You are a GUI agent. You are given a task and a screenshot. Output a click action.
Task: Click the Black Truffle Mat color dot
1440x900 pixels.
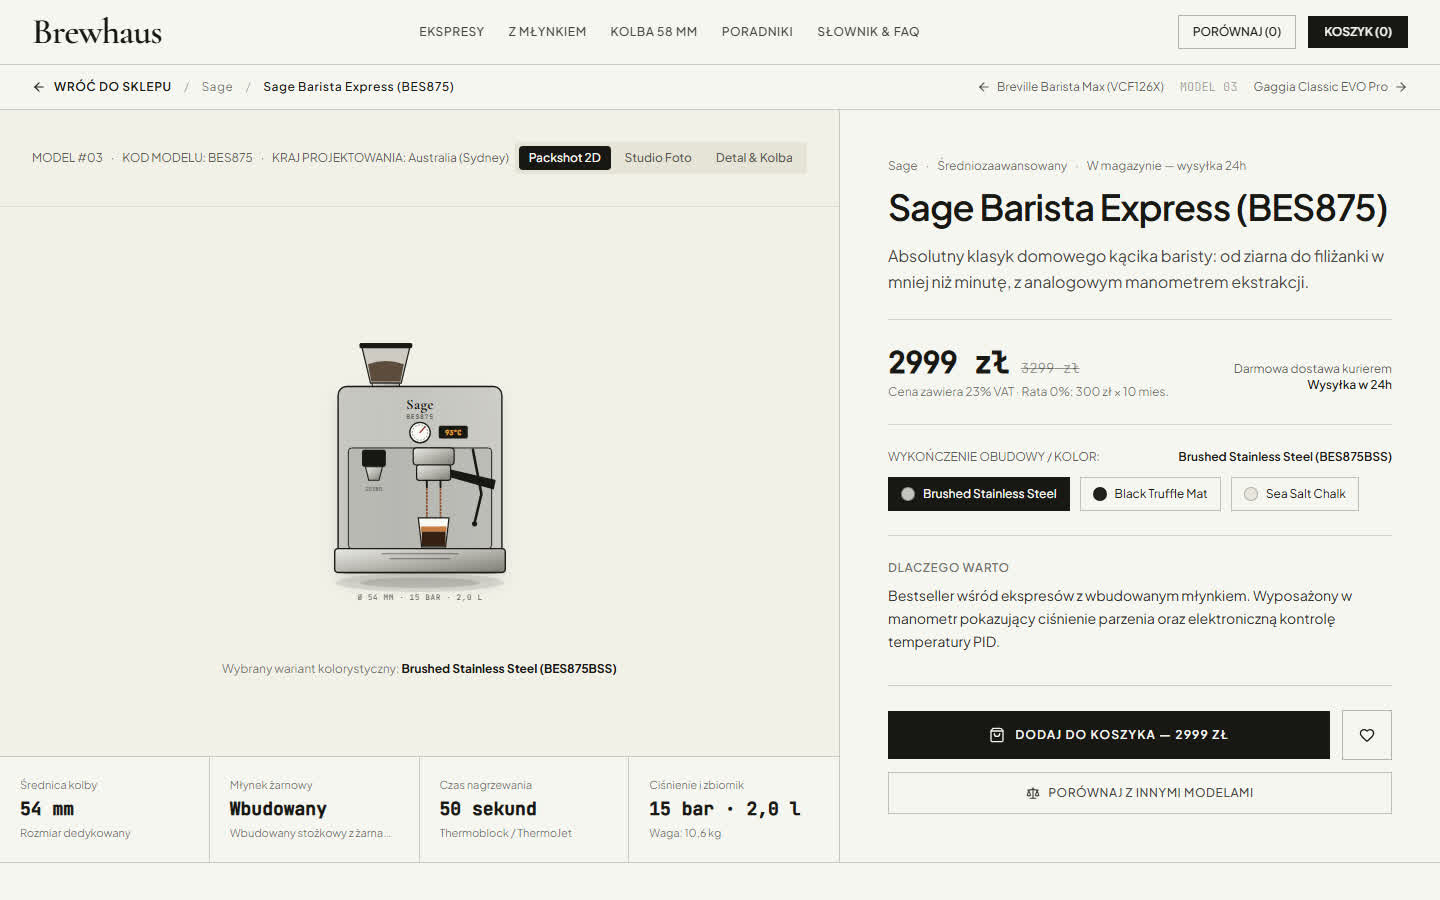[x=1100, y=494]
